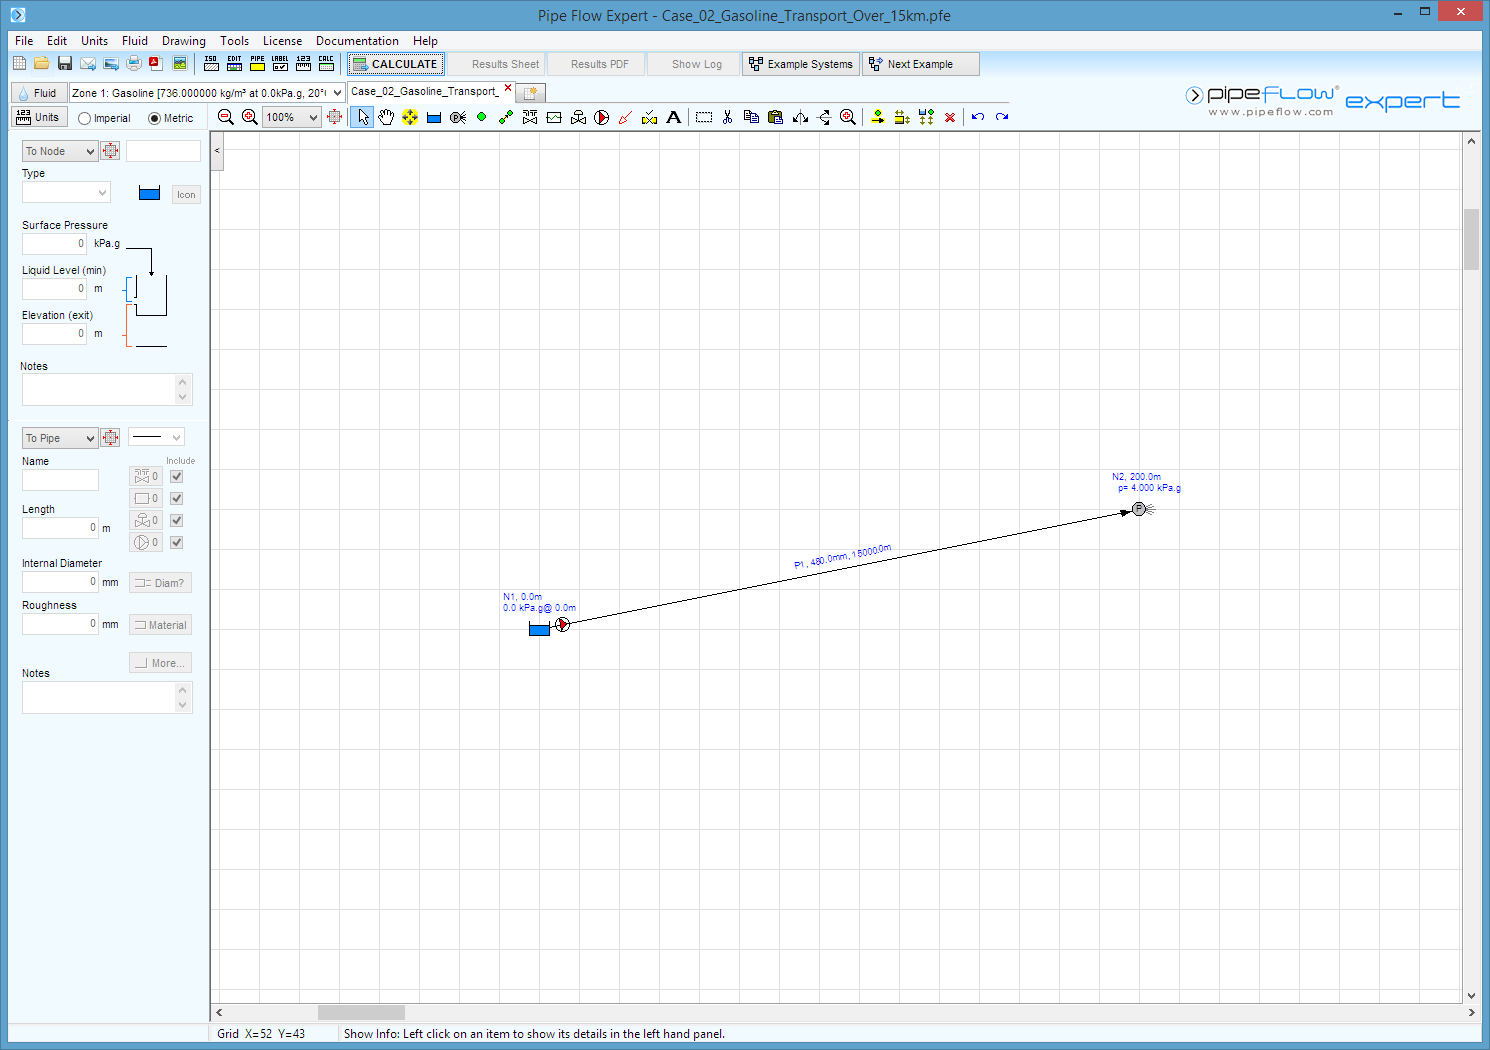Click the Example Systems button
This screenshot has width=1490, height=1050.
[801, 64]
